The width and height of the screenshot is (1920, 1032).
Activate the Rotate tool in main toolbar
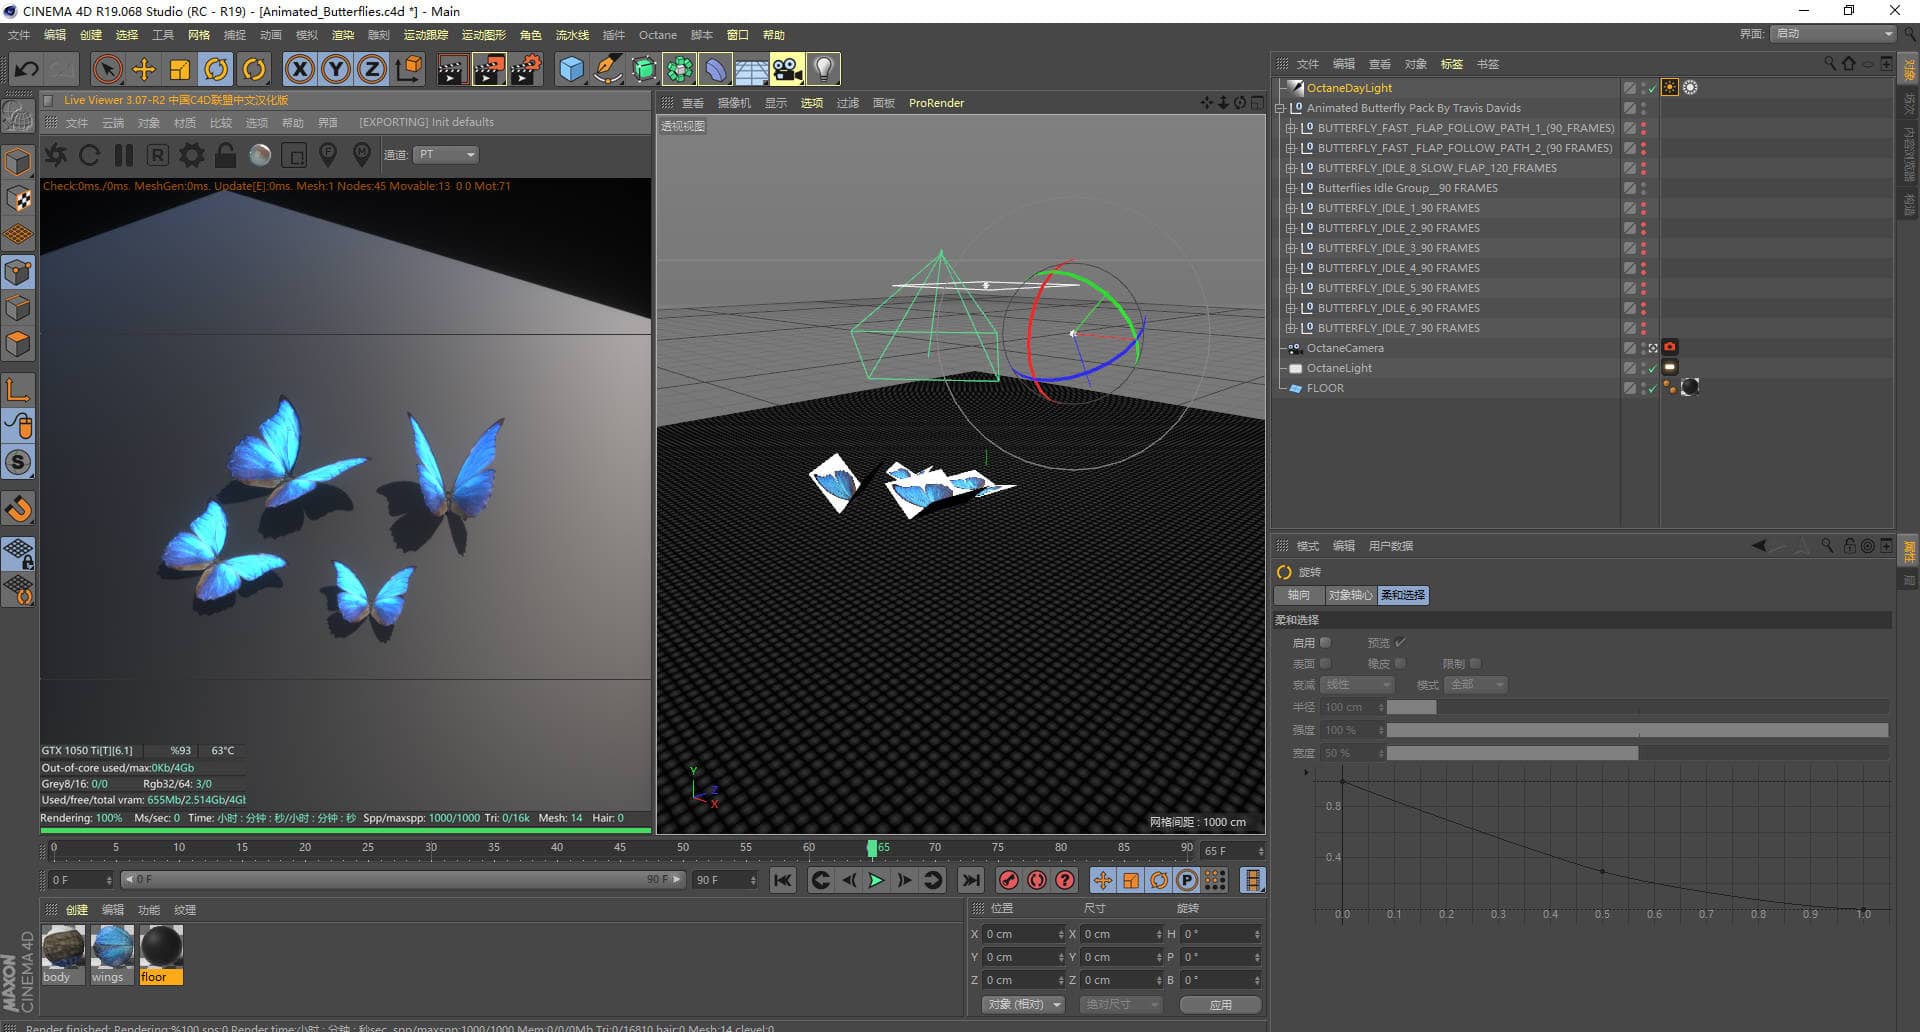[216, 69]
